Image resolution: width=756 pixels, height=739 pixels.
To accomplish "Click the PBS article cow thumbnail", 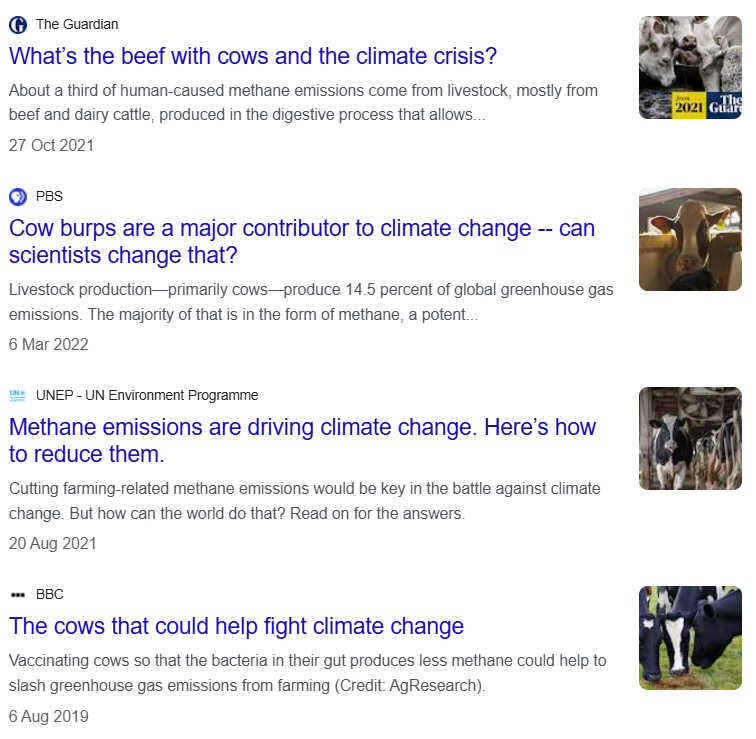I will [x=690, y=239].
